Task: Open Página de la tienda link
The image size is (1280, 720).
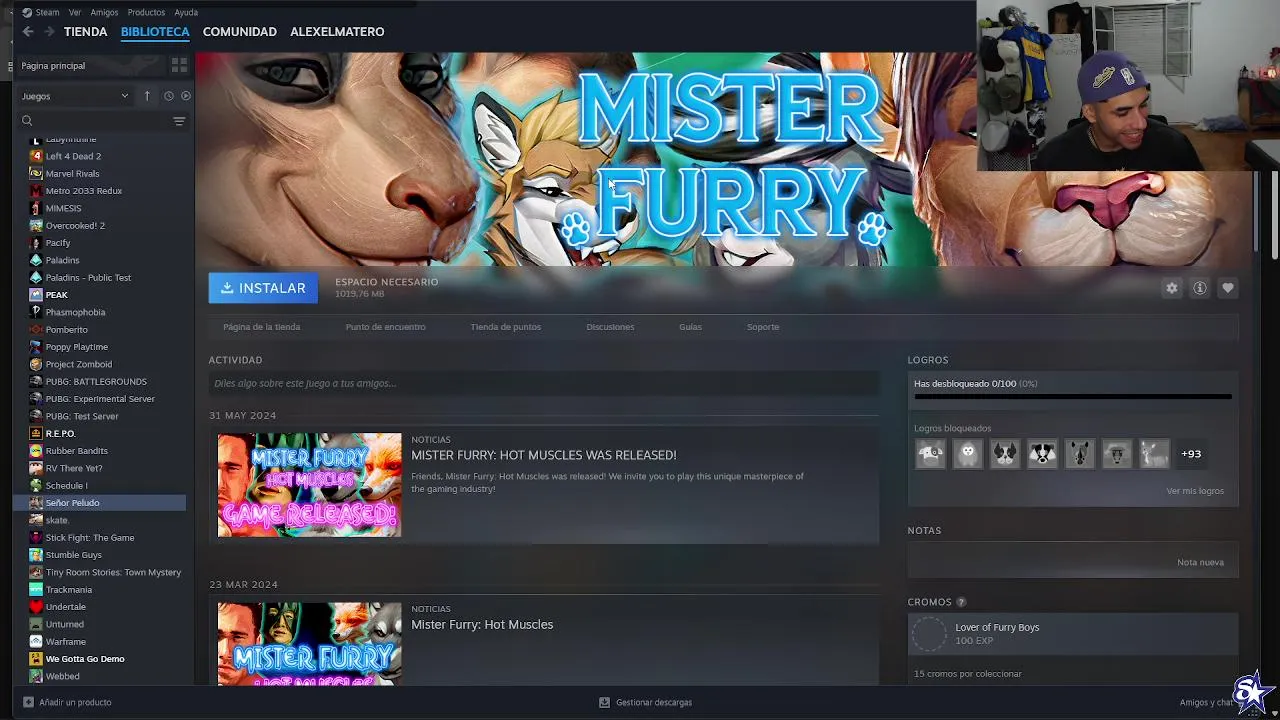Action: pyautogui.click(x=261, y=327)
